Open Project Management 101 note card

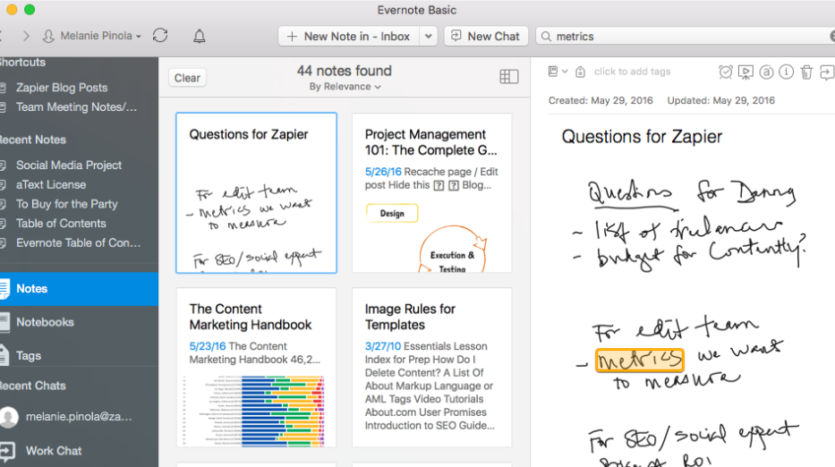tap(432, 193)
